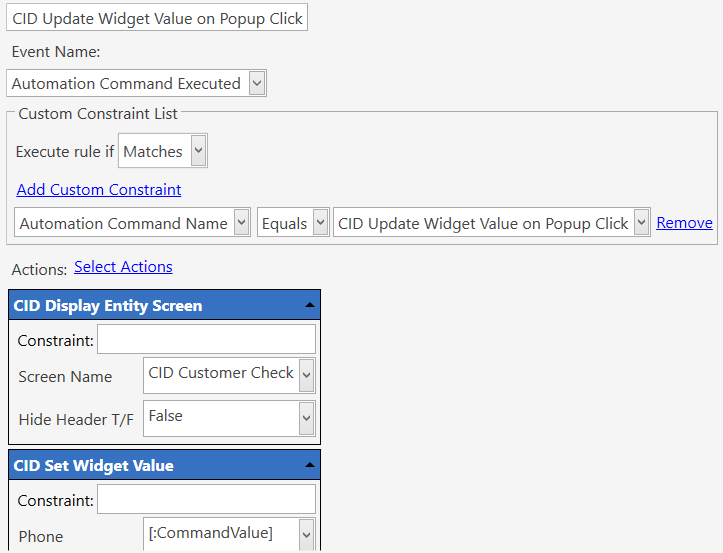723x553 pixels.
Task: Collapse the CID Display Entity Screen action
Action: click(310, 305)
